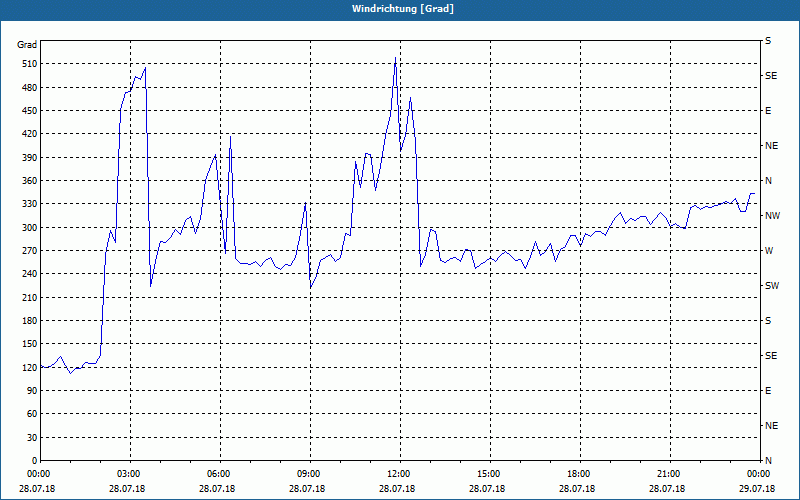Viewport: 800px width, 500px height.
Task: Select the 510 tick label on the left axis
Action: point(27,64)
